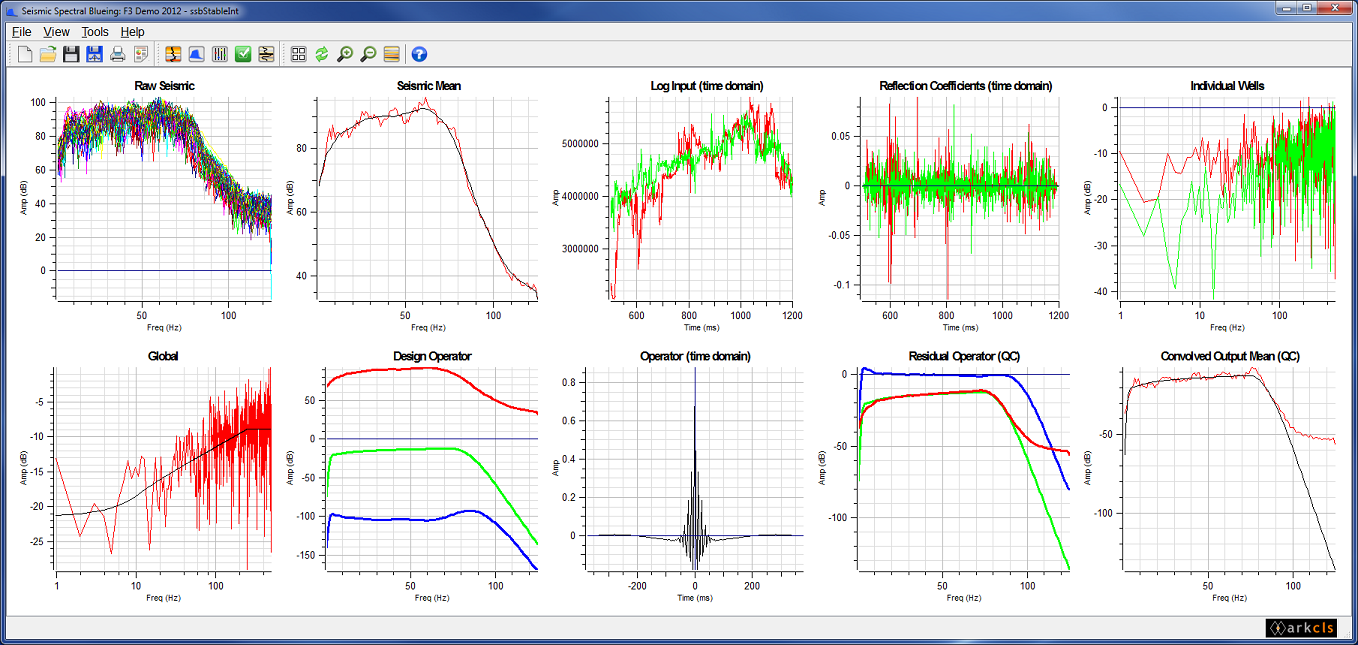Save the session with the floppy disk icon
This screenshot has height=645, width=1358.
point(71,54)
